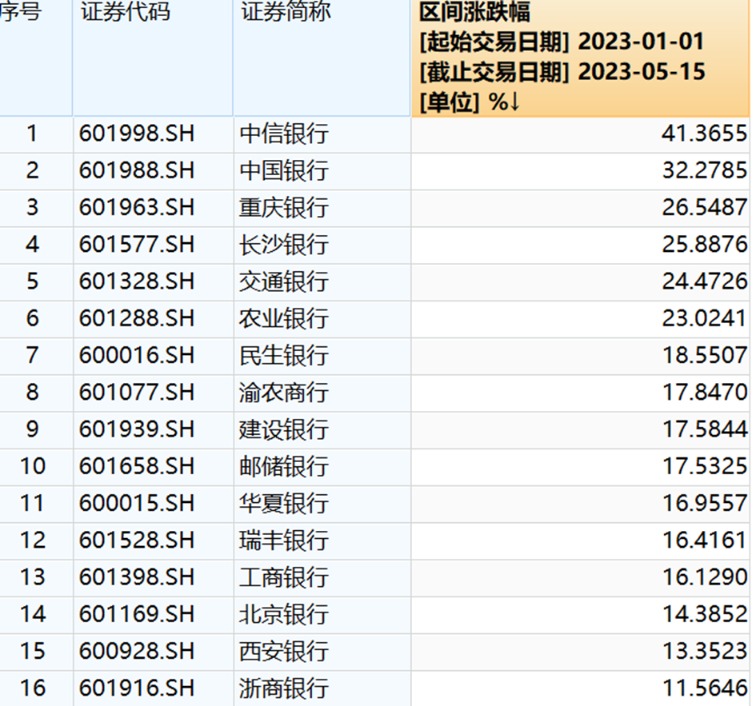Select the 中国银行 name cell

pyautogui.click(x=284, y=171)
